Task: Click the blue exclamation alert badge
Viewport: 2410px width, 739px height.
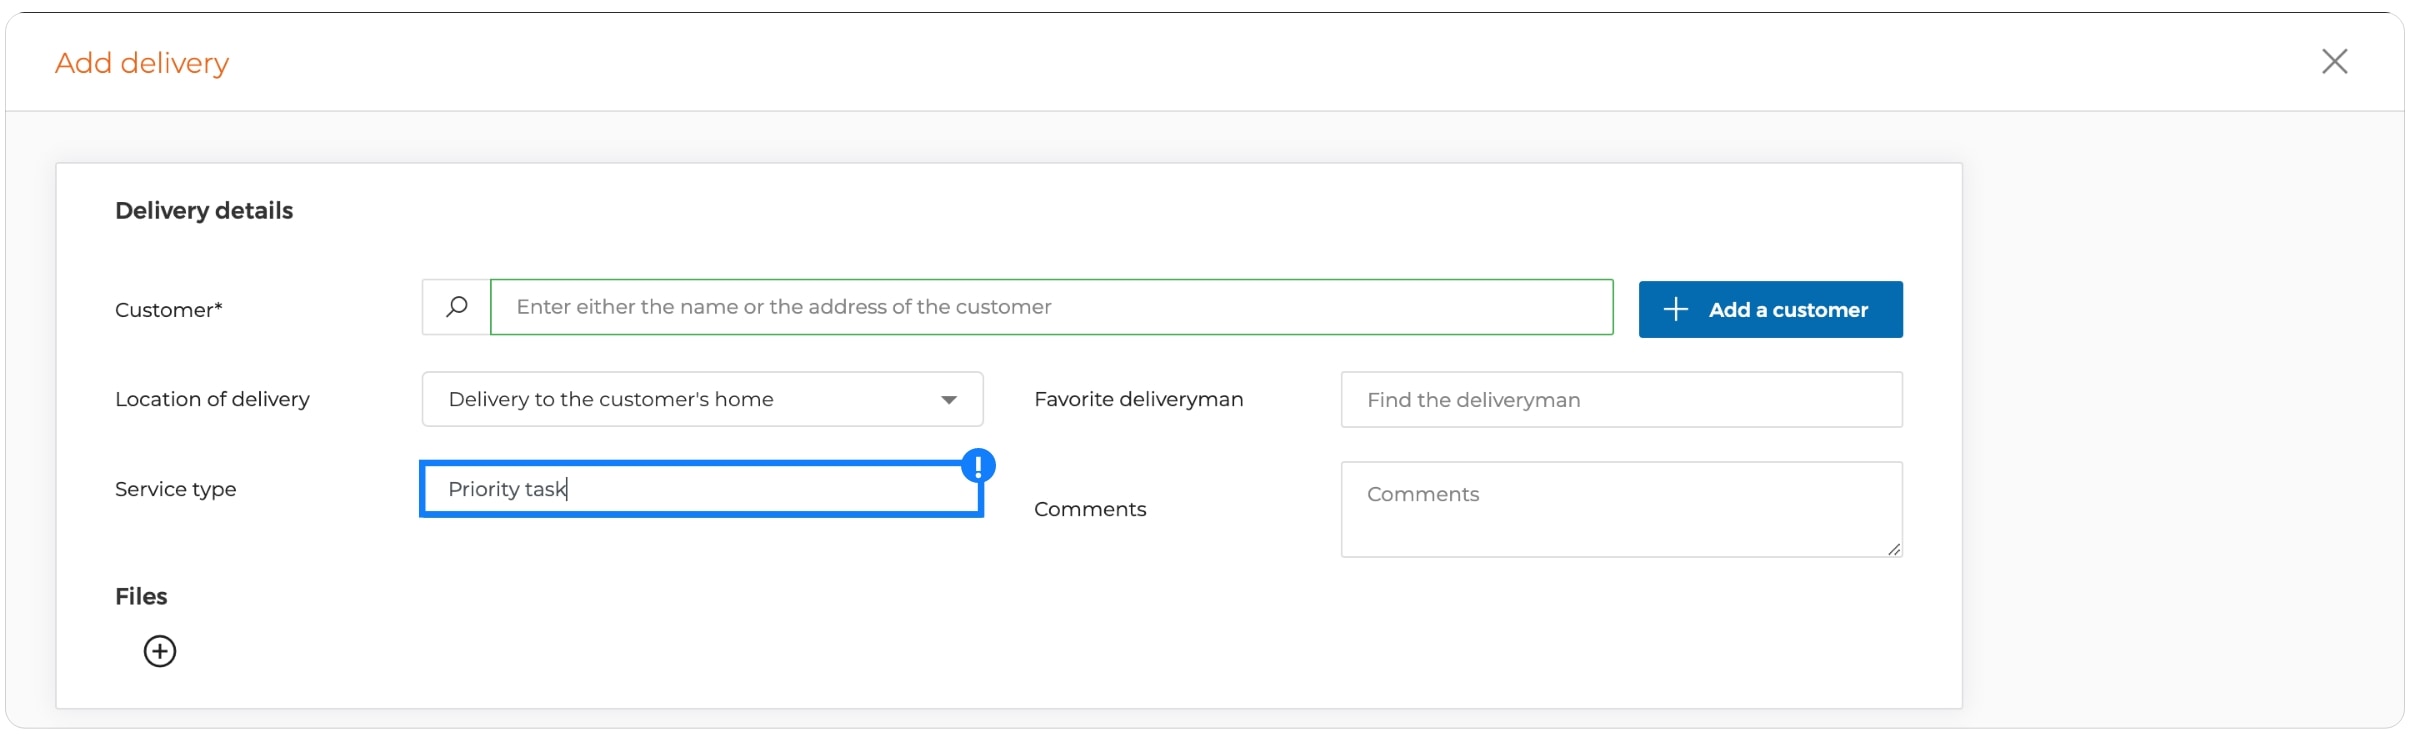Action: click(978, 465)
